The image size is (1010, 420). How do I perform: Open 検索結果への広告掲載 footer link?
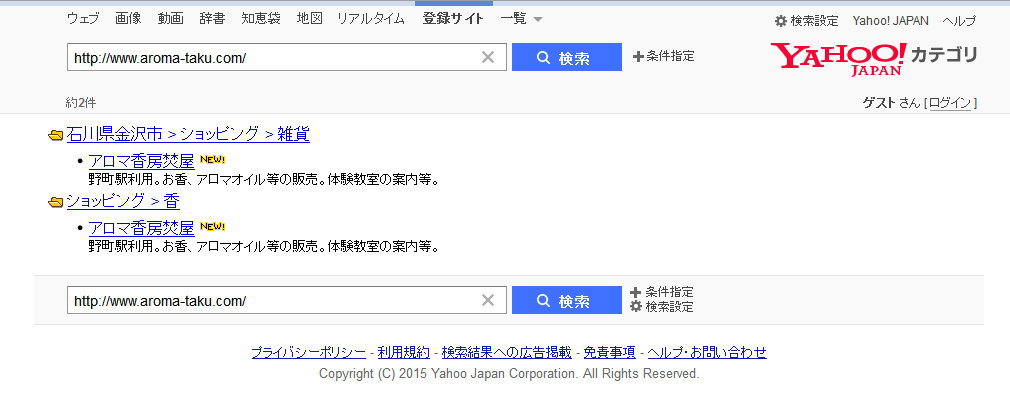(x=506, y=352)
